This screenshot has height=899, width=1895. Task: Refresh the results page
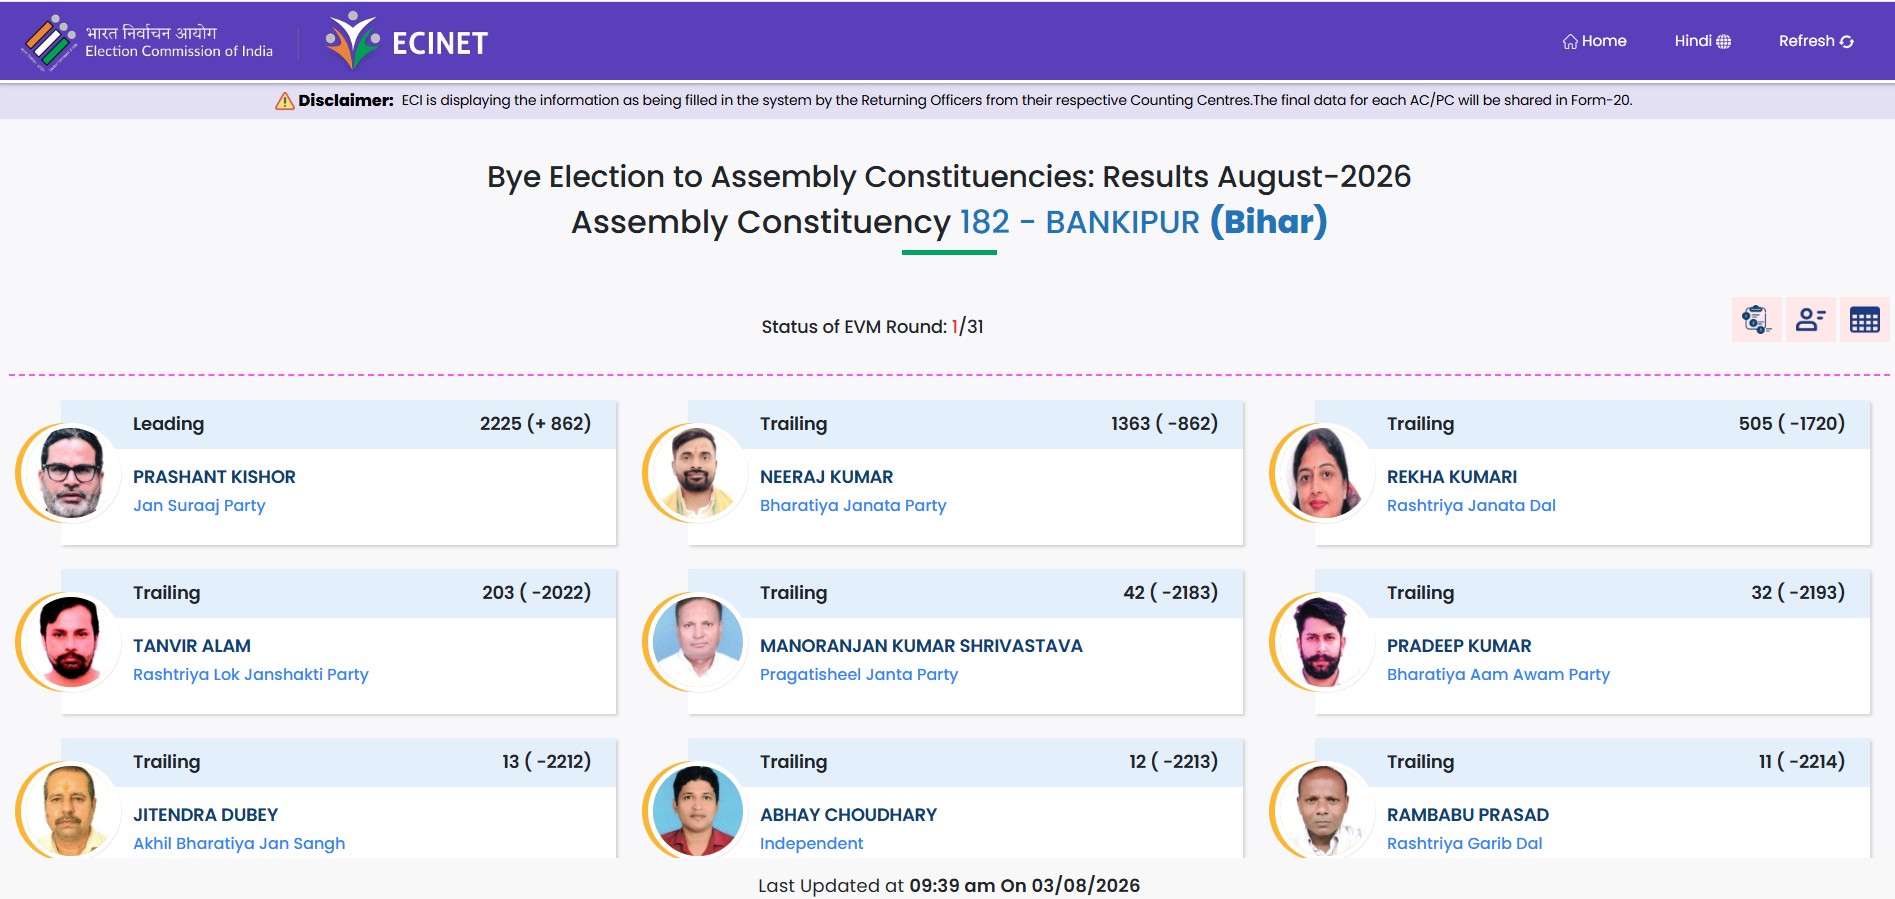coord(1816,41)
